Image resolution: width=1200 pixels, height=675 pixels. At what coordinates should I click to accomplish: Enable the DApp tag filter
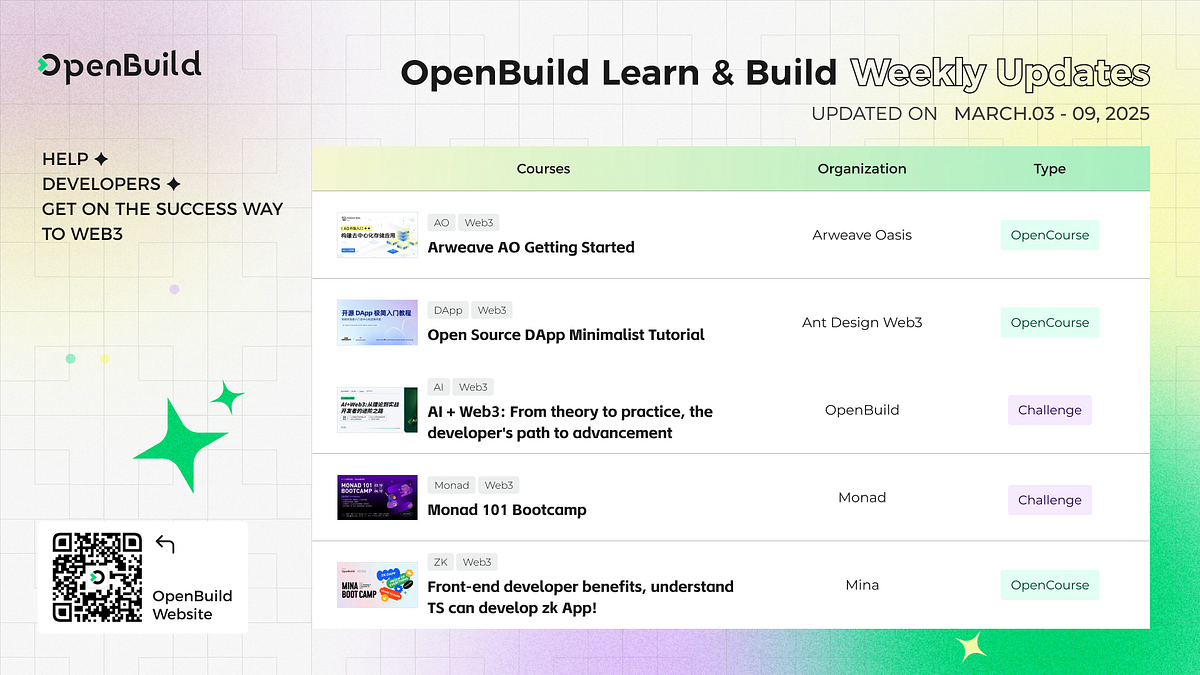447,310
